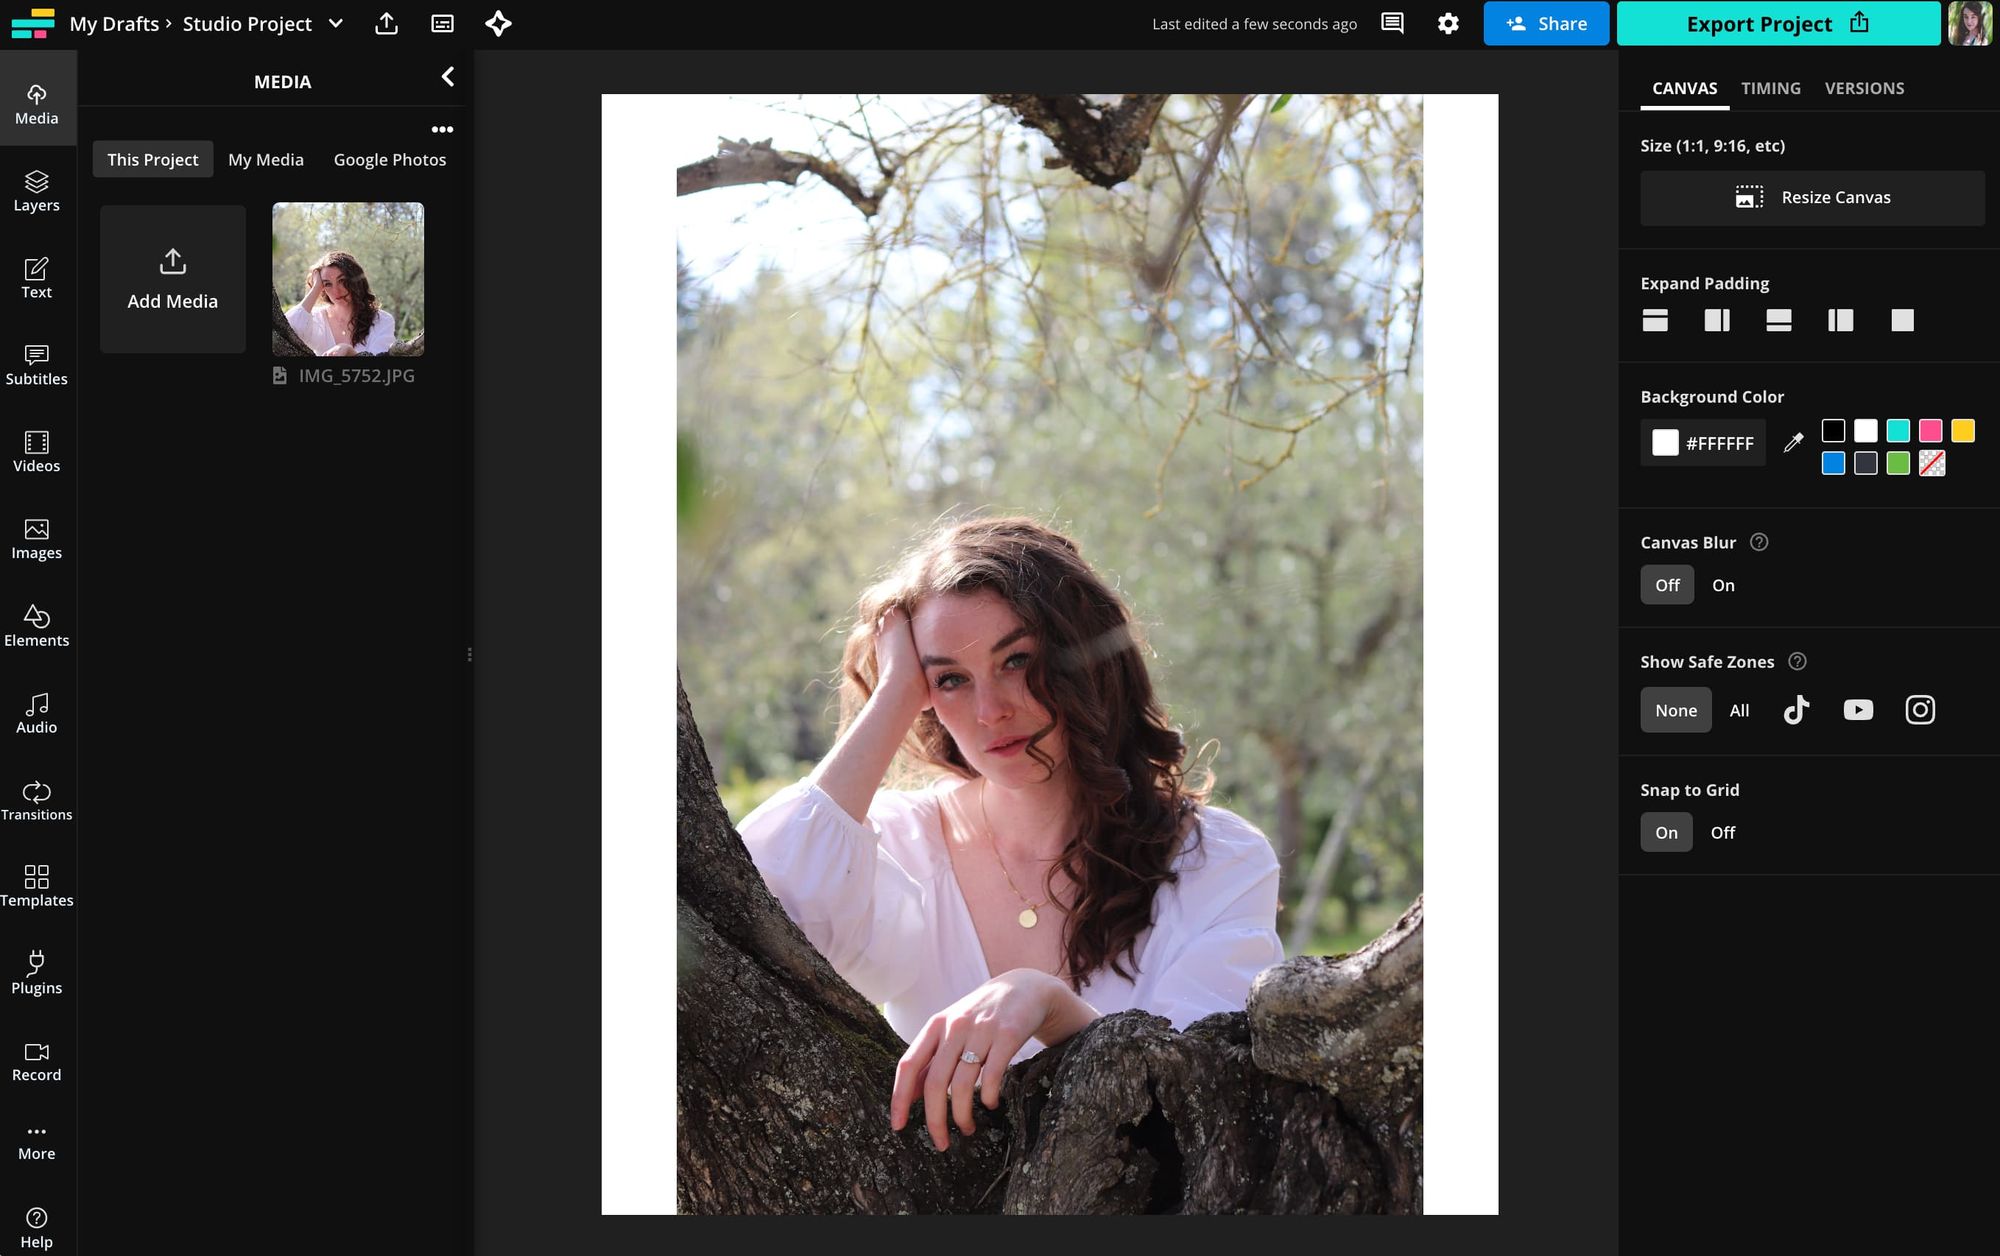
Task: Open the Elements sidebar panel
Action: click(37, 626)
